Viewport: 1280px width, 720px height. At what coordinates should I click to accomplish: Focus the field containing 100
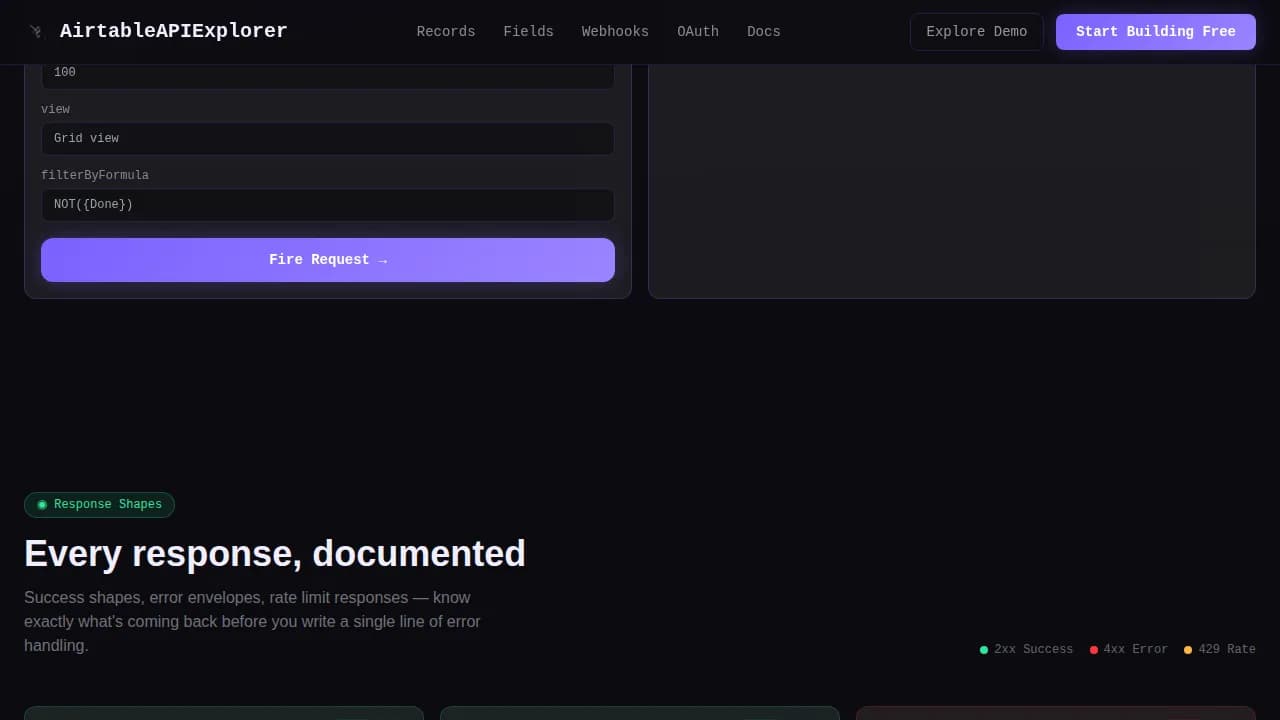click(x=327, y=73)
